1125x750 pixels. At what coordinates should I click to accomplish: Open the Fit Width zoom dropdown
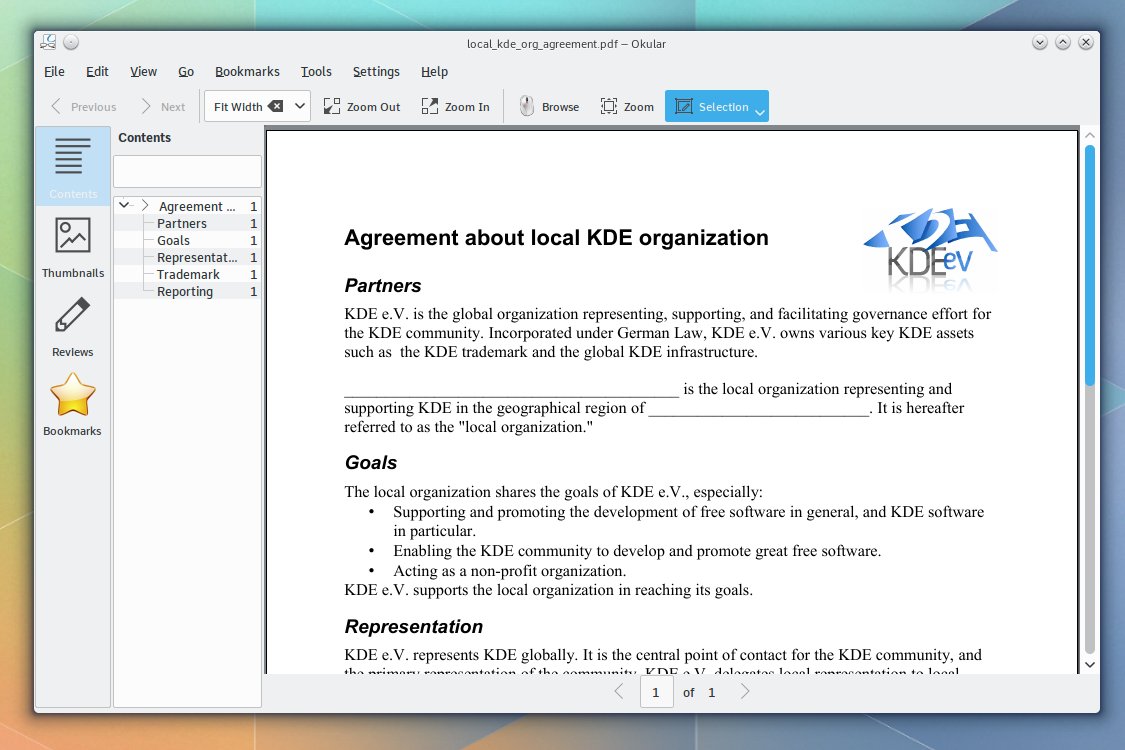point(300,106)
